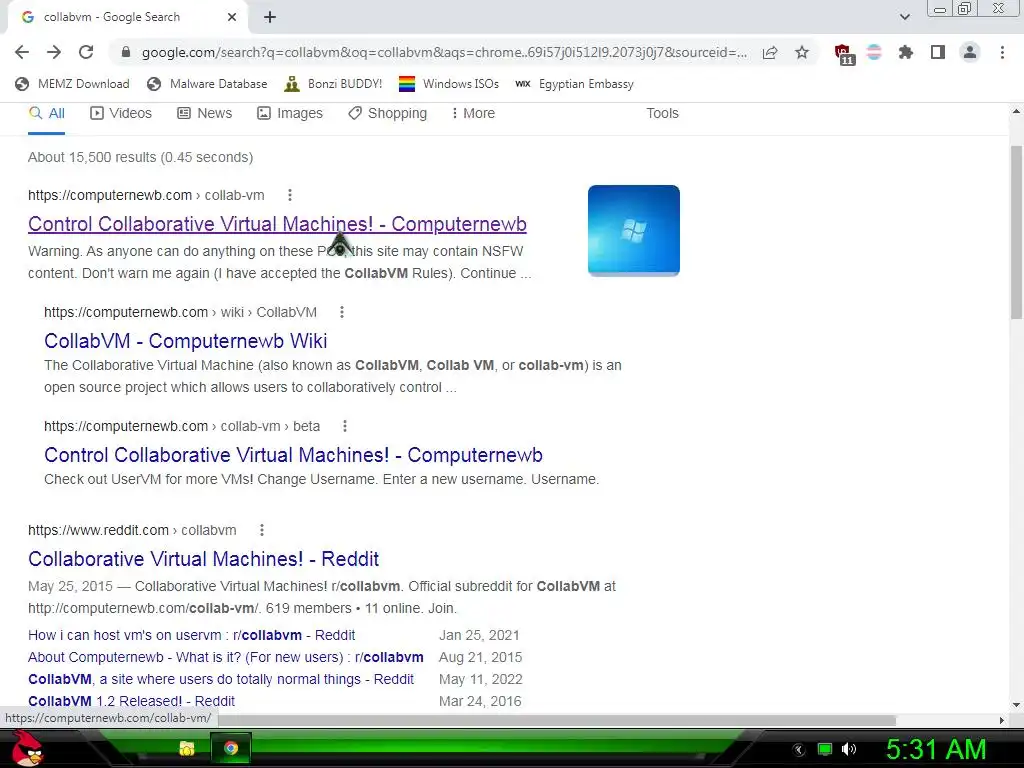
Task: Click Chrome taskbar icon
Action: coord(231,748)
